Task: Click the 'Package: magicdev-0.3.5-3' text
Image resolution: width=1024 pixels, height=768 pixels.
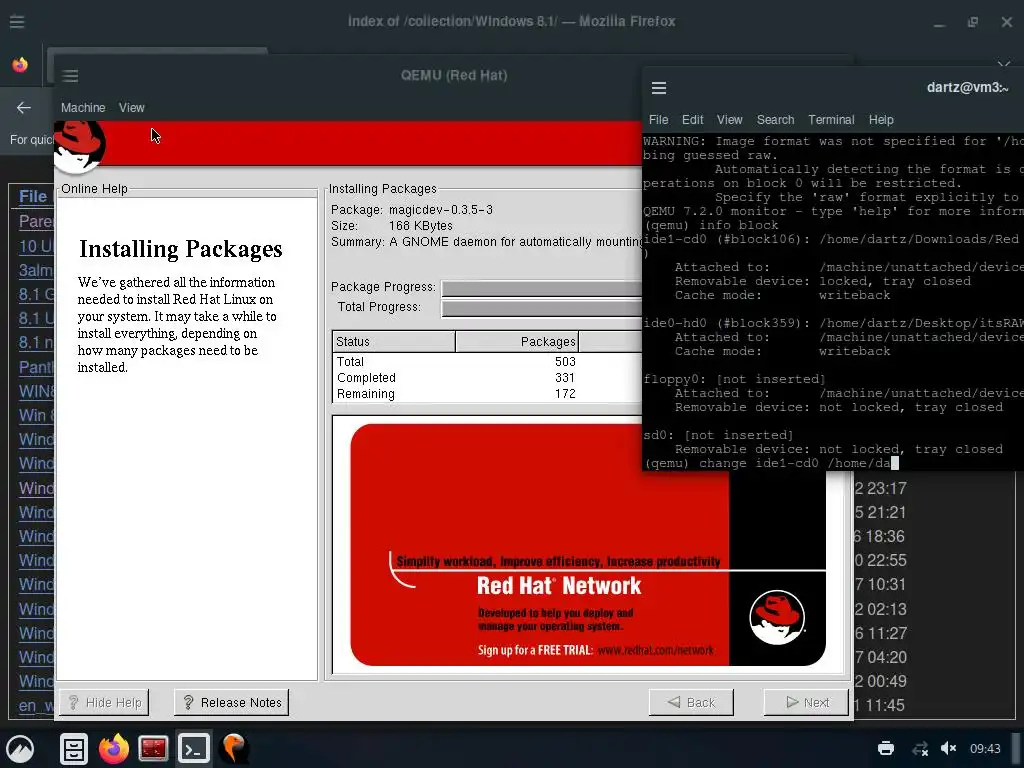Action: [x=412, y=210]
